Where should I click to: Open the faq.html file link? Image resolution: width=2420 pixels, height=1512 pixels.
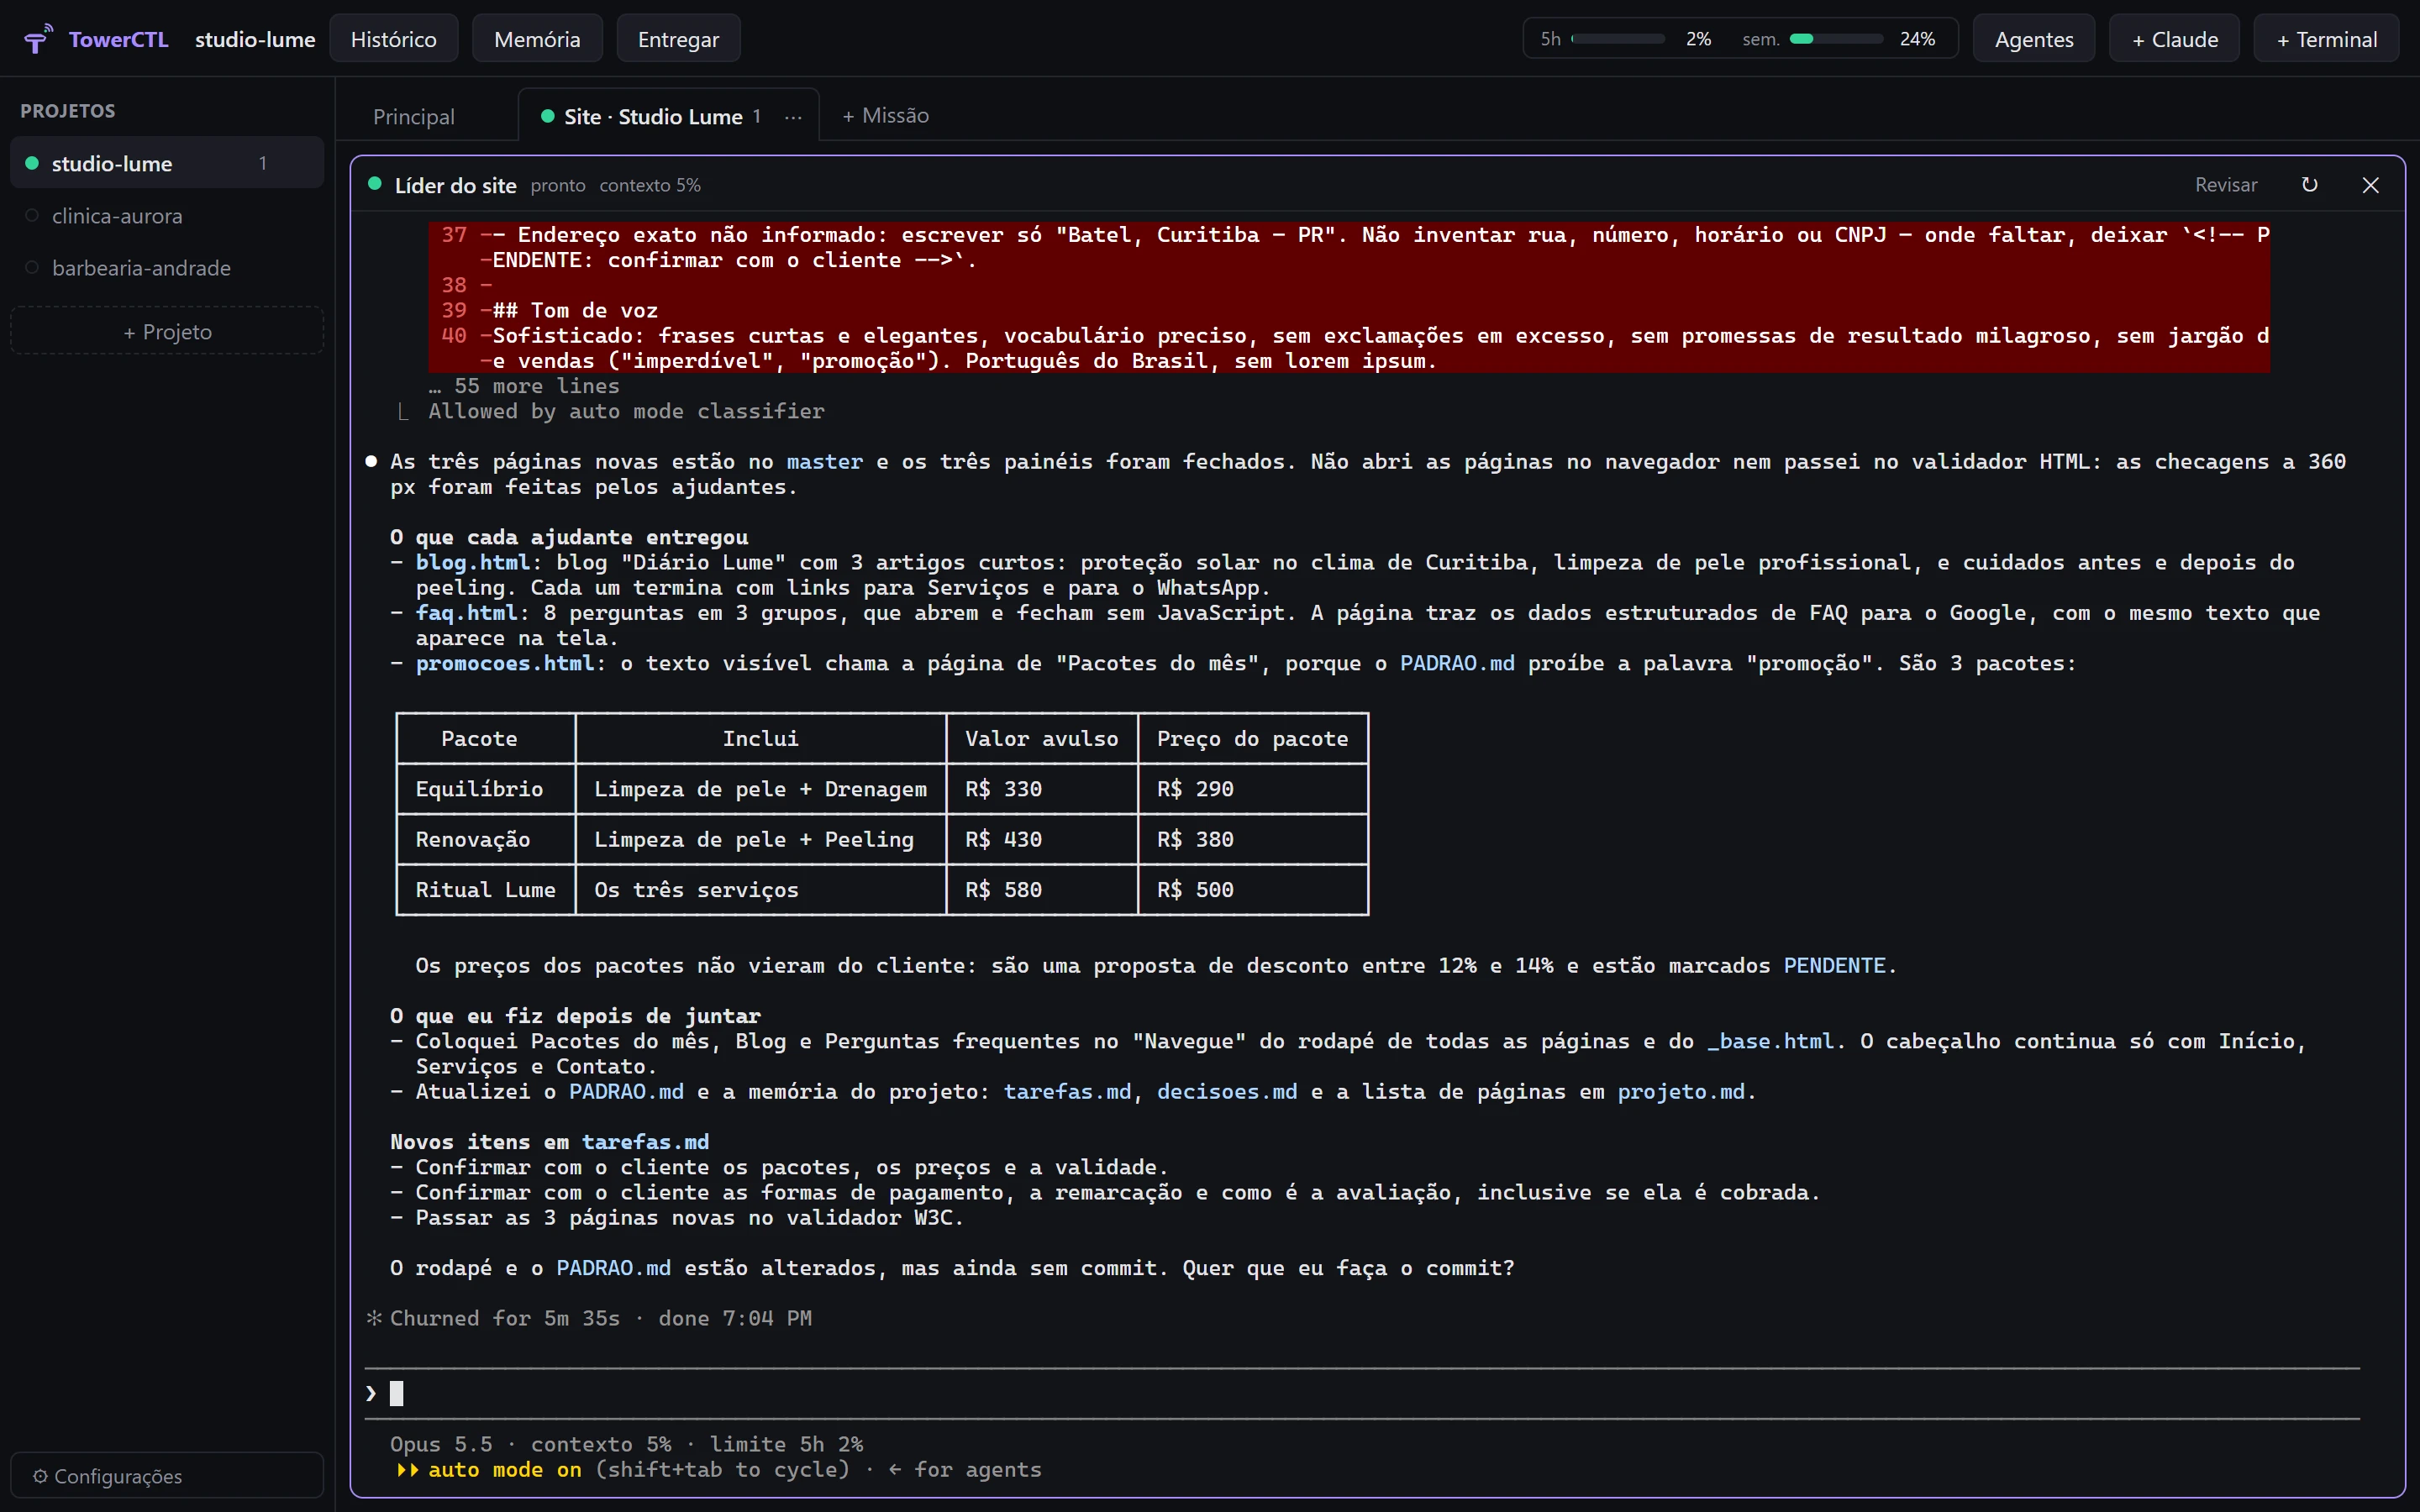(x=466, y=612)
